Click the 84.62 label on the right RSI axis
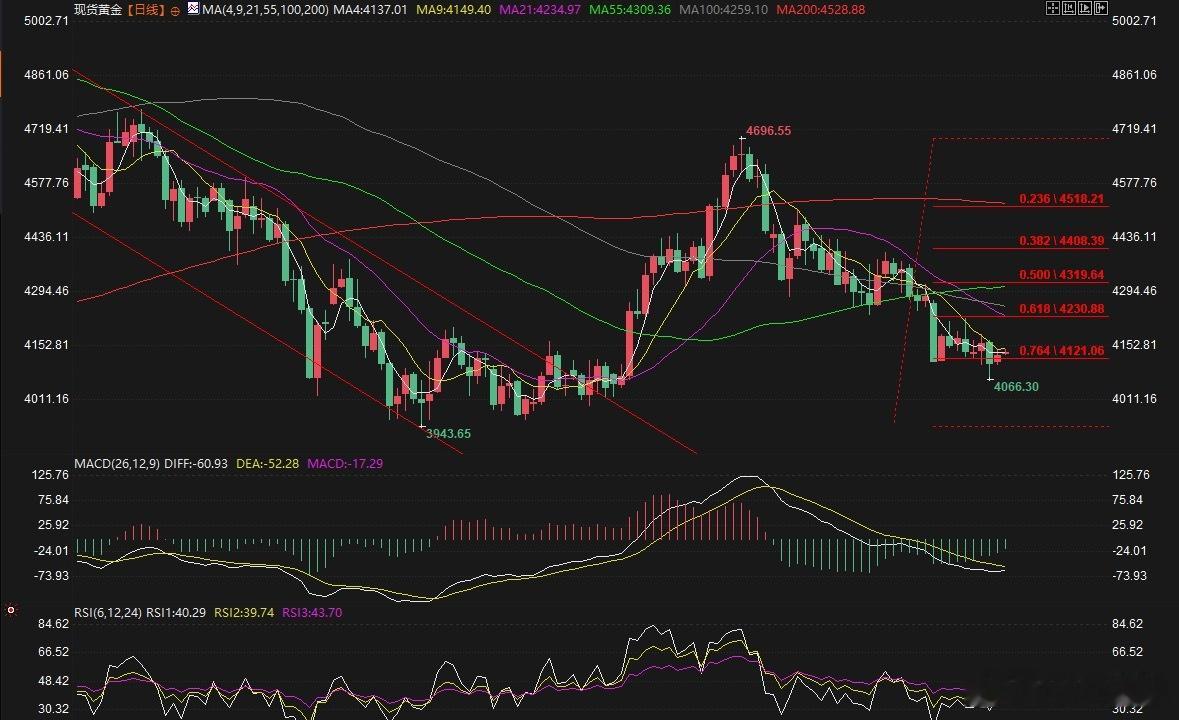Image resolution: width=1179 pixels, height=720 pixels. click(x=1127, y=624)
